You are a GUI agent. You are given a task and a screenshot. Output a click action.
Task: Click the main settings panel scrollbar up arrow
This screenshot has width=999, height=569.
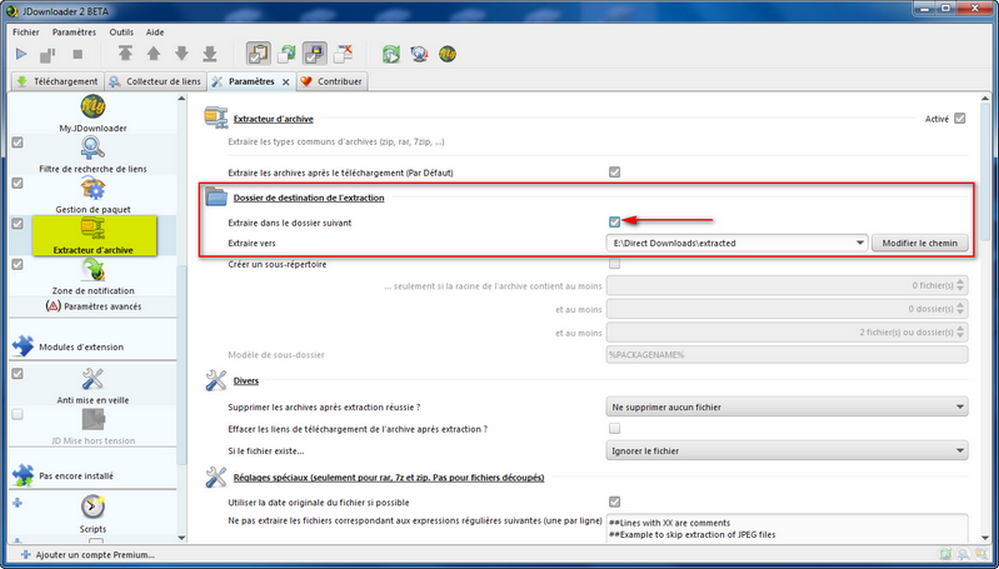[x=986, y=99]
